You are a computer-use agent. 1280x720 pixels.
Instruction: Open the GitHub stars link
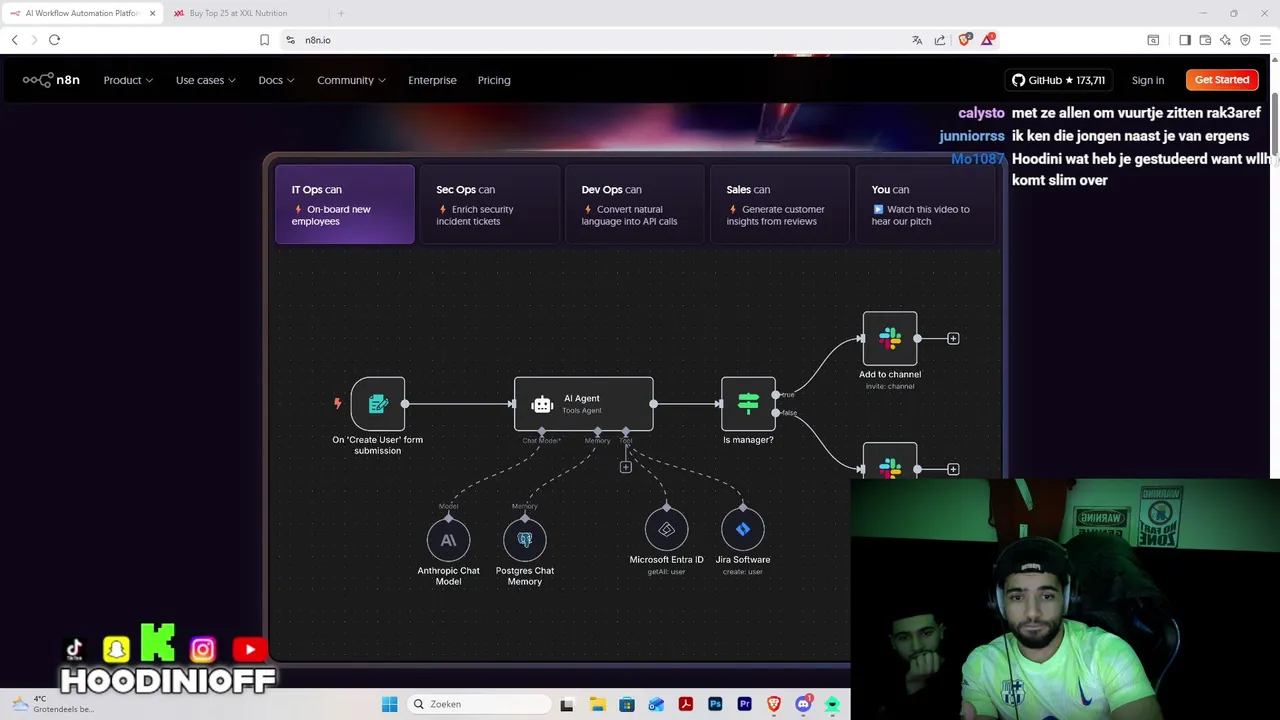tap(1058, 80)
